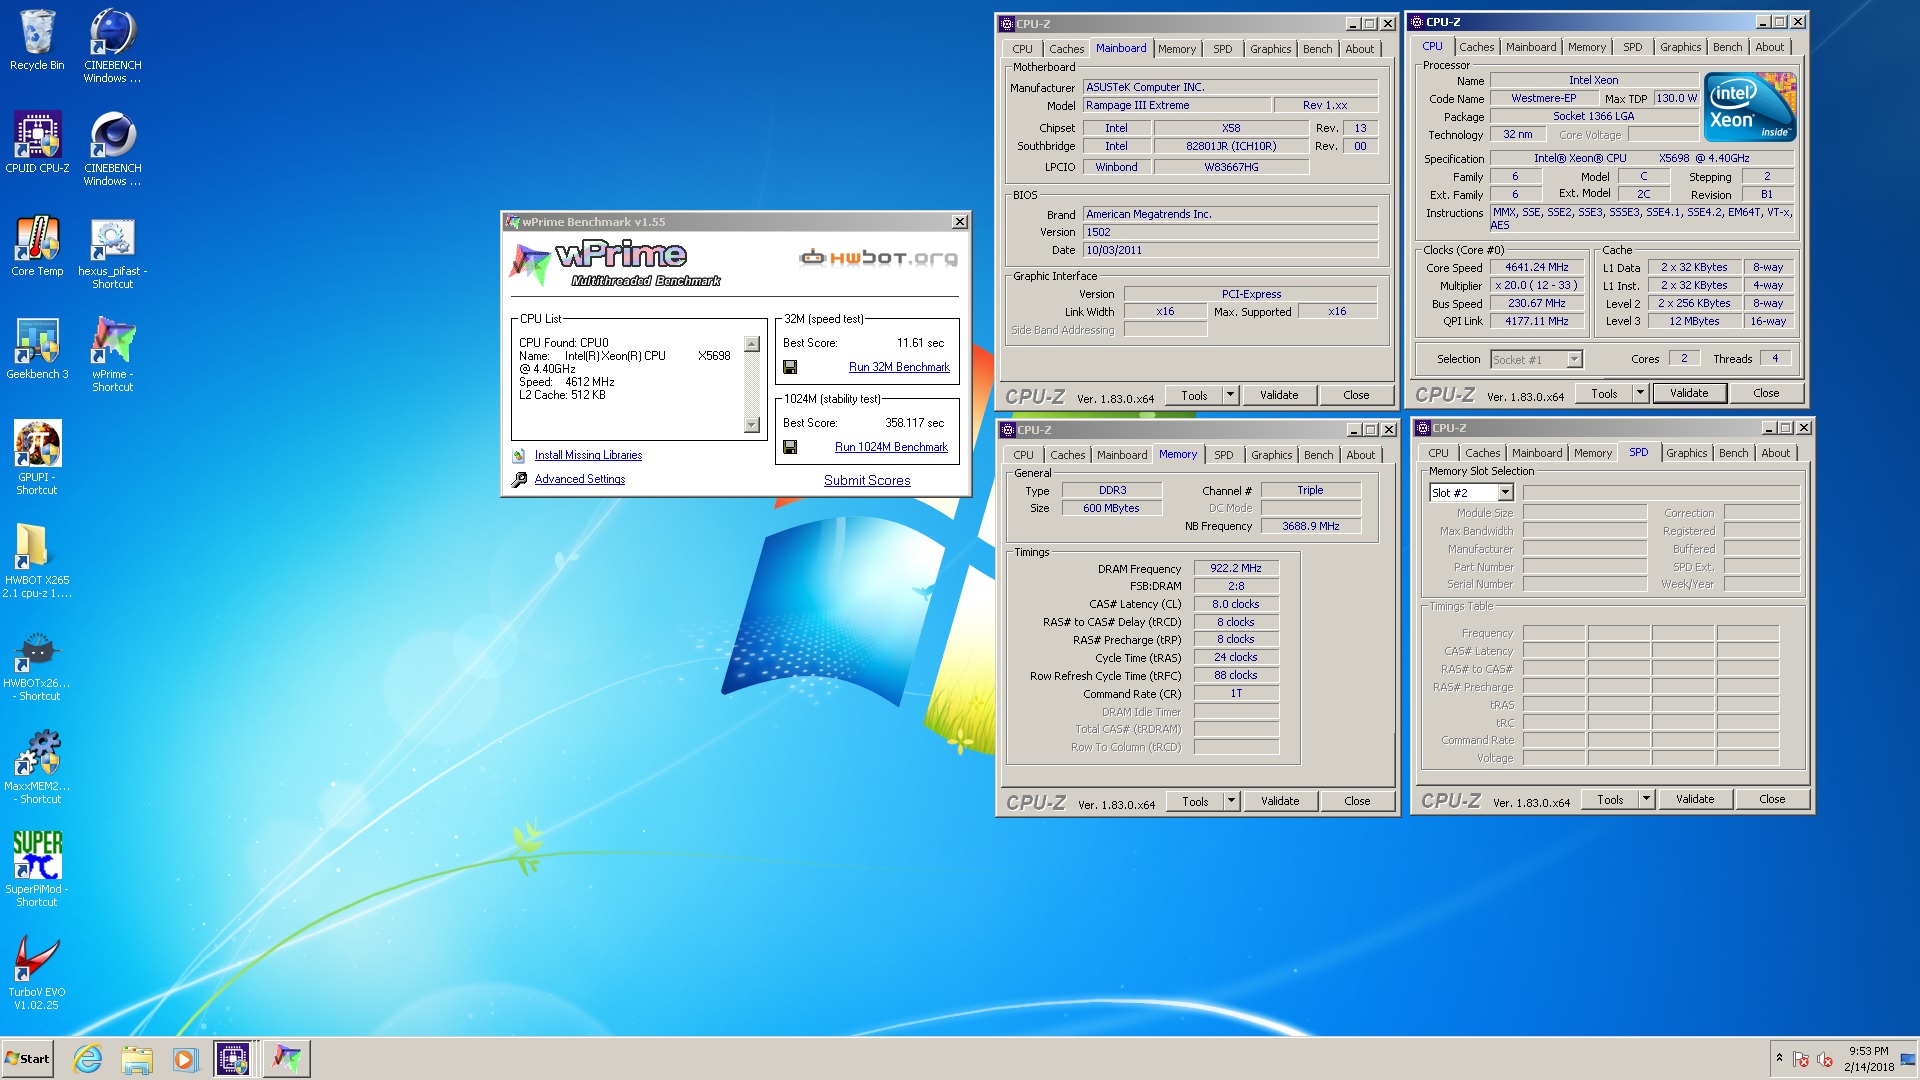
Task: Click the save icon for 32M score
Action: pos(790,367)
